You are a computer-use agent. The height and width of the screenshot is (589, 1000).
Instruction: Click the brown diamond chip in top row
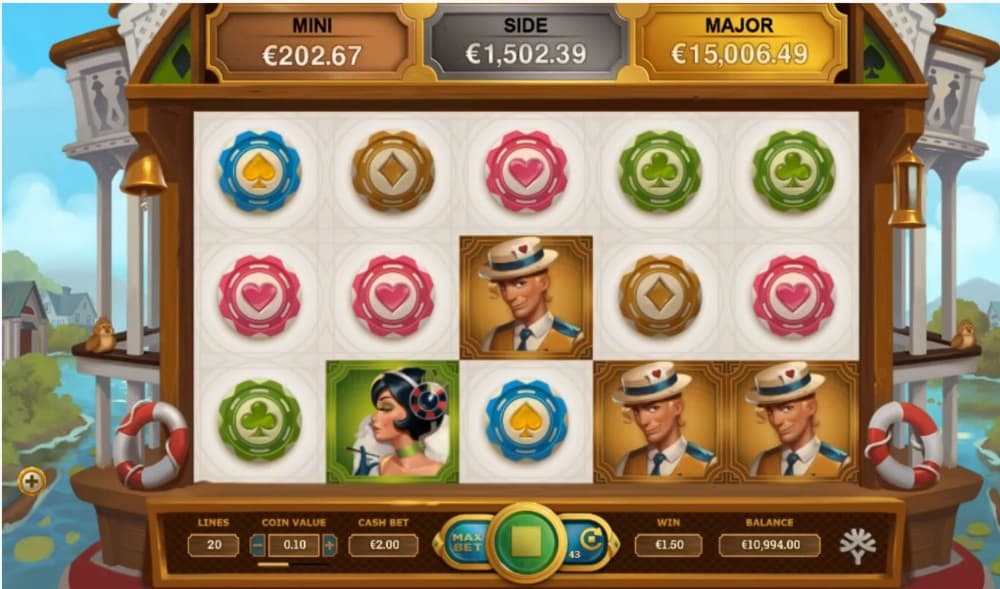pos(393,171)
